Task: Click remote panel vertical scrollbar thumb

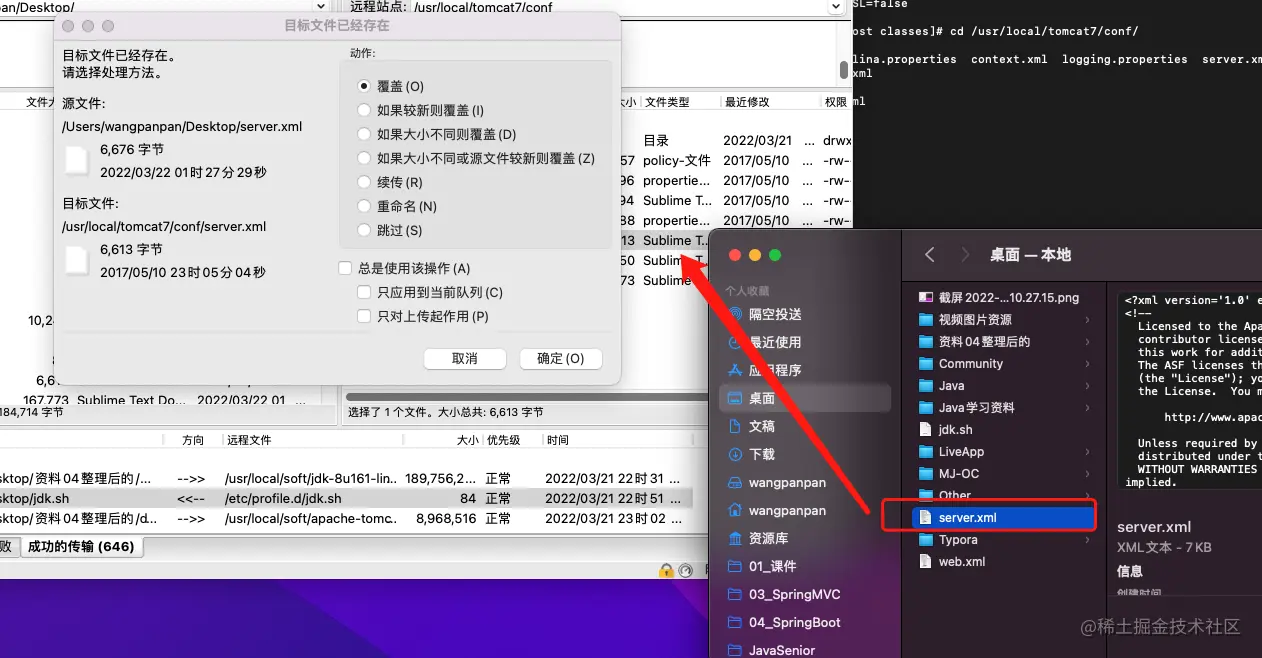Action: pos(844,69)
